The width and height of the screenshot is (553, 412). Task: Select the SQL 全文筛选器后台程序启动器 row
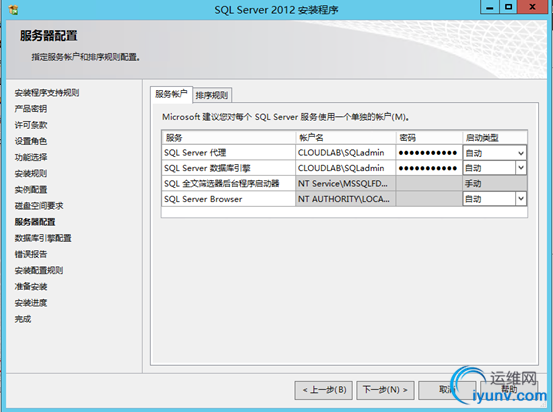pos(229,183)
